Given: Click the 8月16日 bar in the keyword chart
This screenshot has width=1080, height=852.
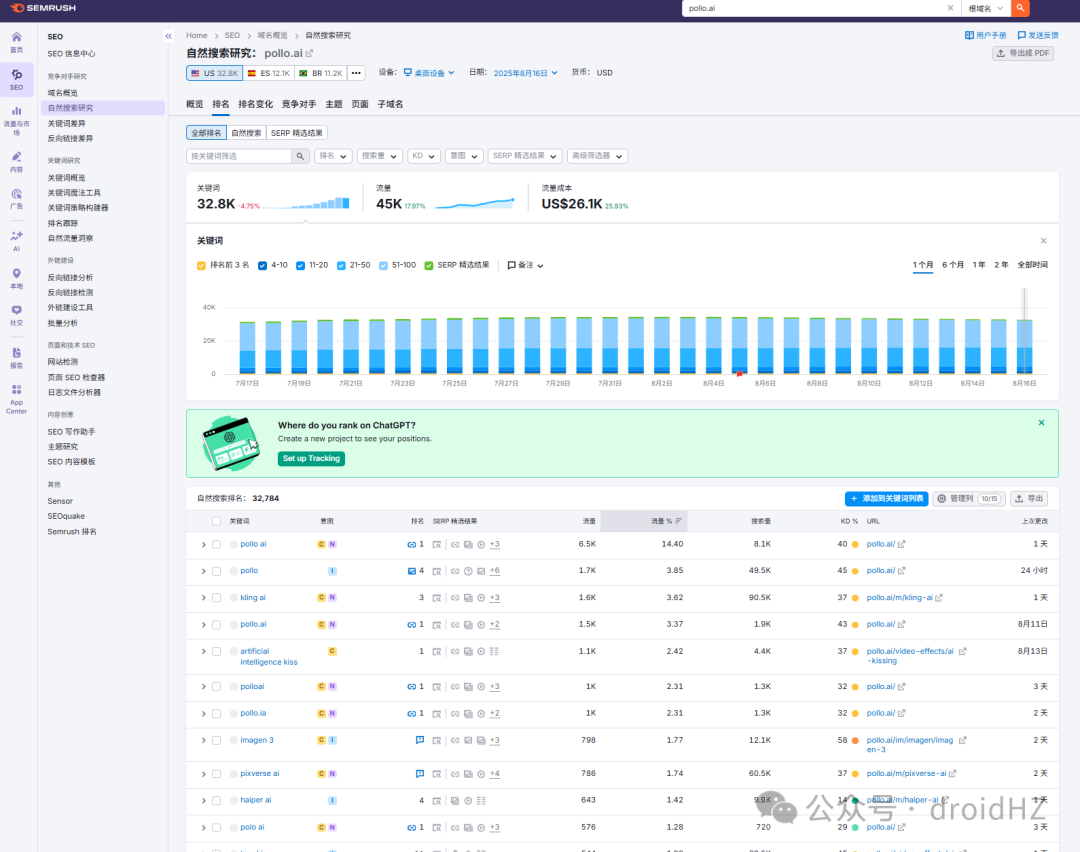Looking at the screenshot, I should [x=1024, y=346].
